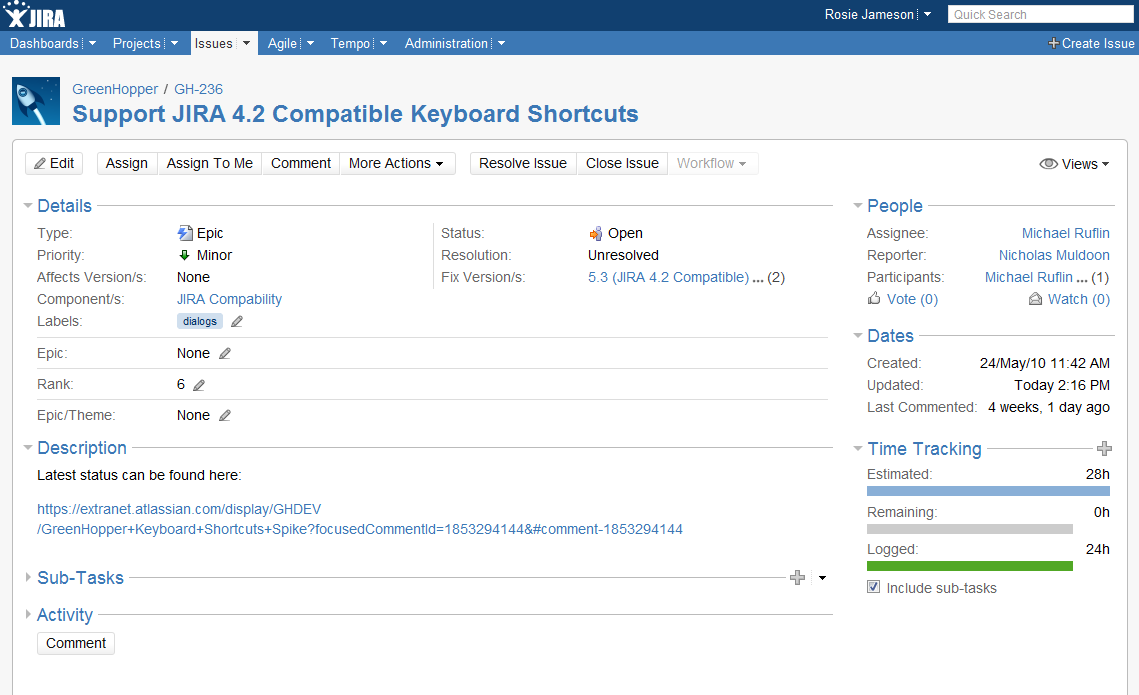This screenshot has height=695, width=1139.
Task: Click the JIRA logo in the header
Action: [33, 15]
